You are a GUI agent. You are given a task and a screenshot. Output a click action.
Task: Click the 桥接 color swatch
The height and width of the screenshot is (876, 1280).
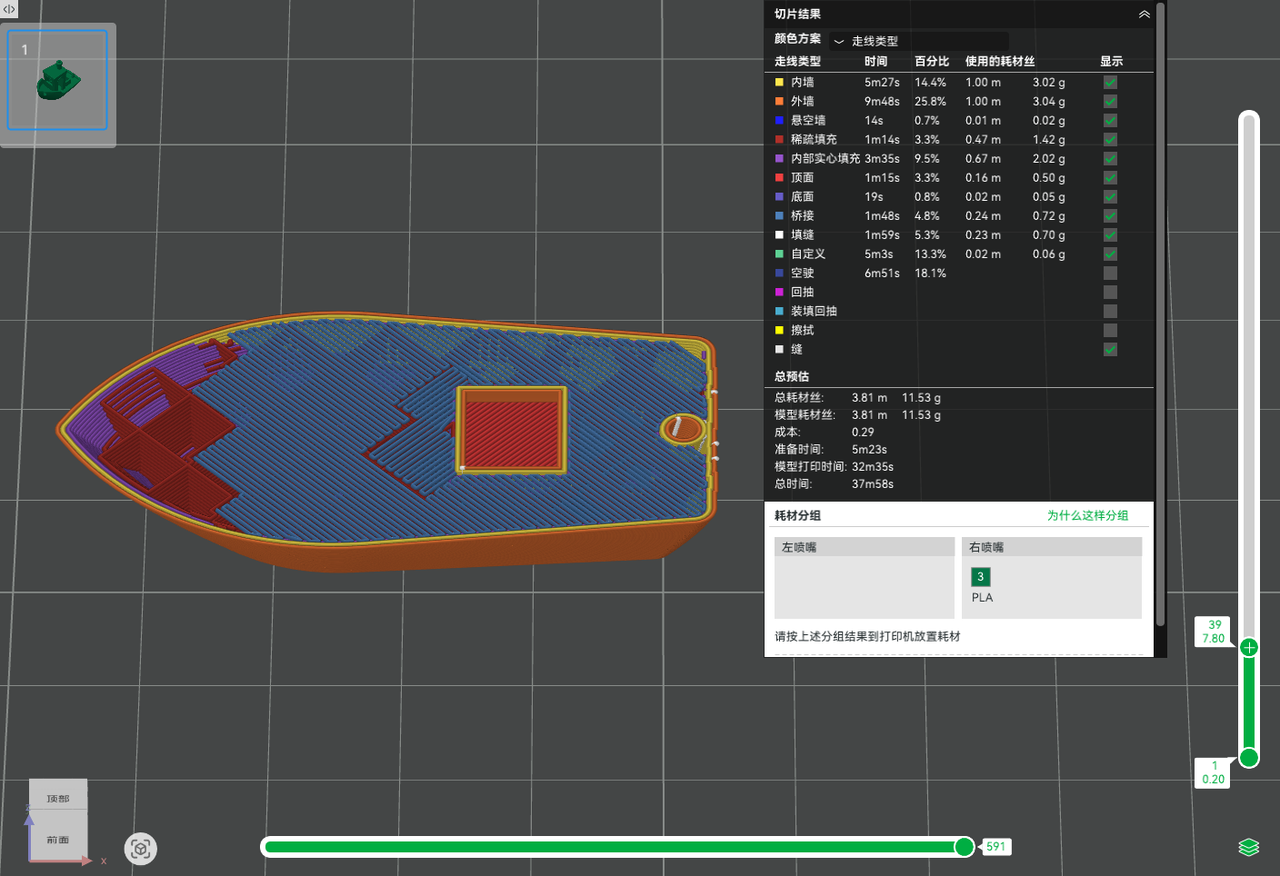click(x=780, y=215)
